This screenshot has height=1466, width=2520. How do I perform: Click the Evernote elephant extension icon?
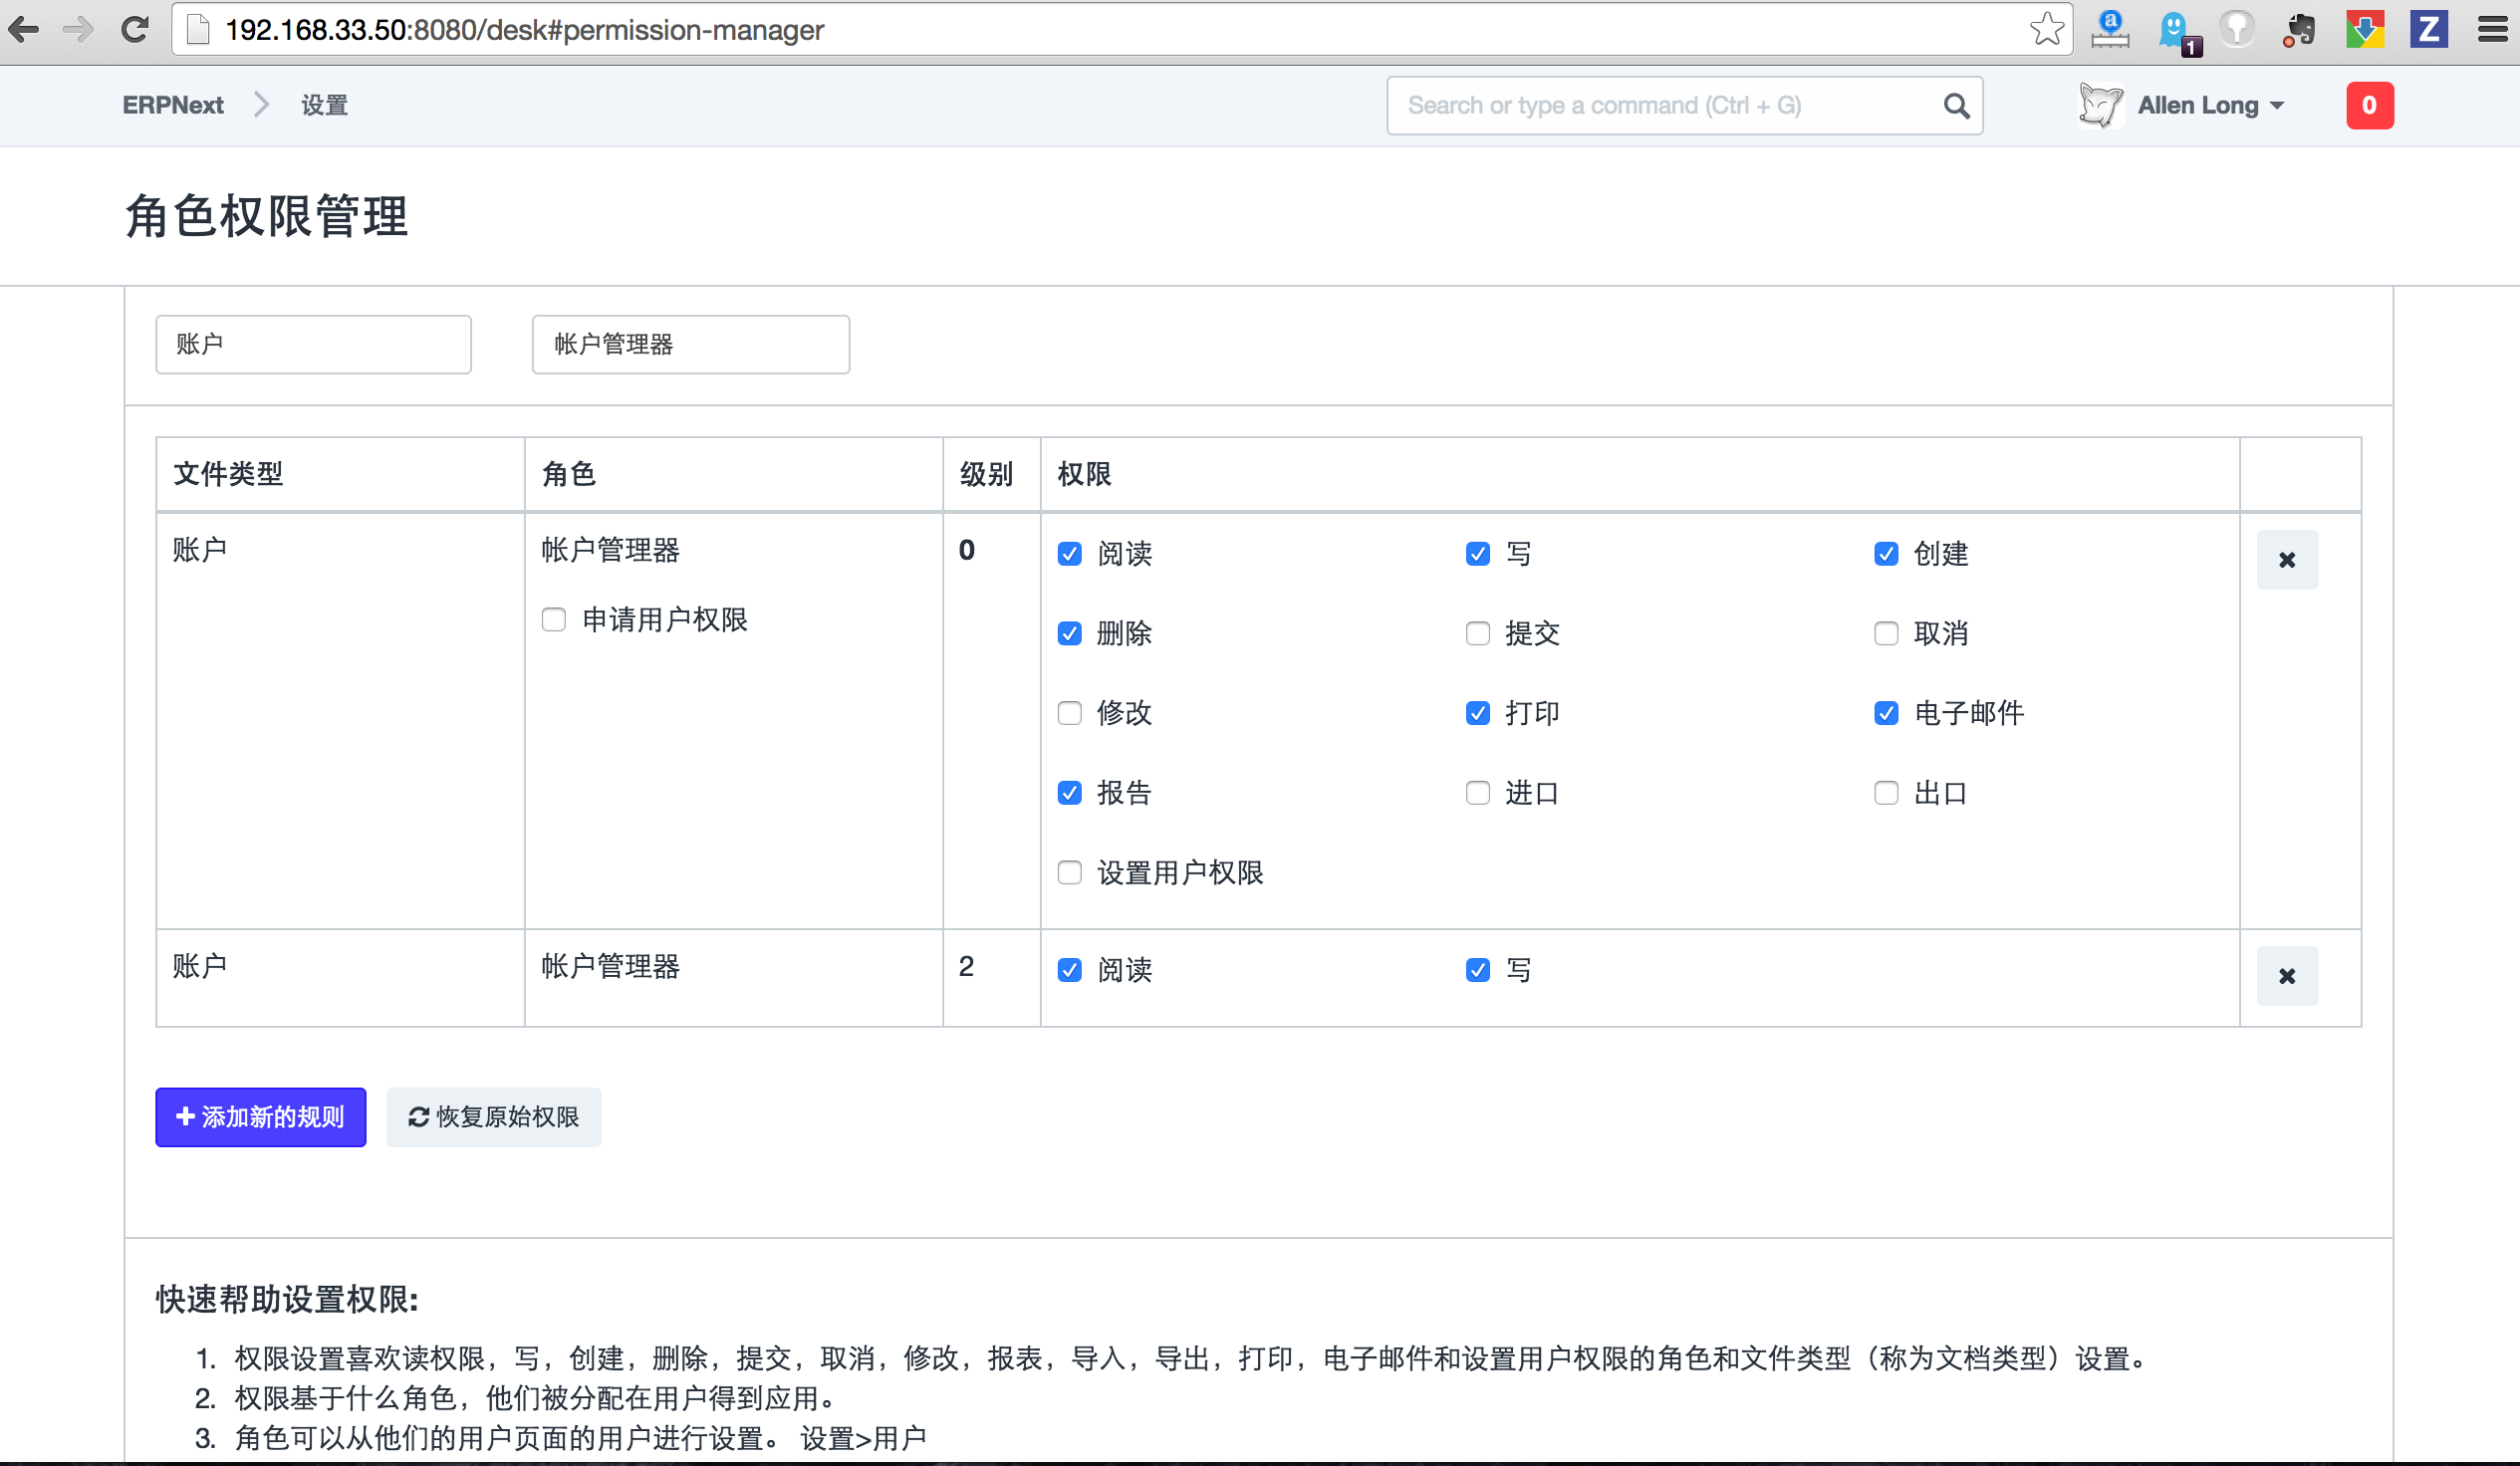click(2299, 30)
